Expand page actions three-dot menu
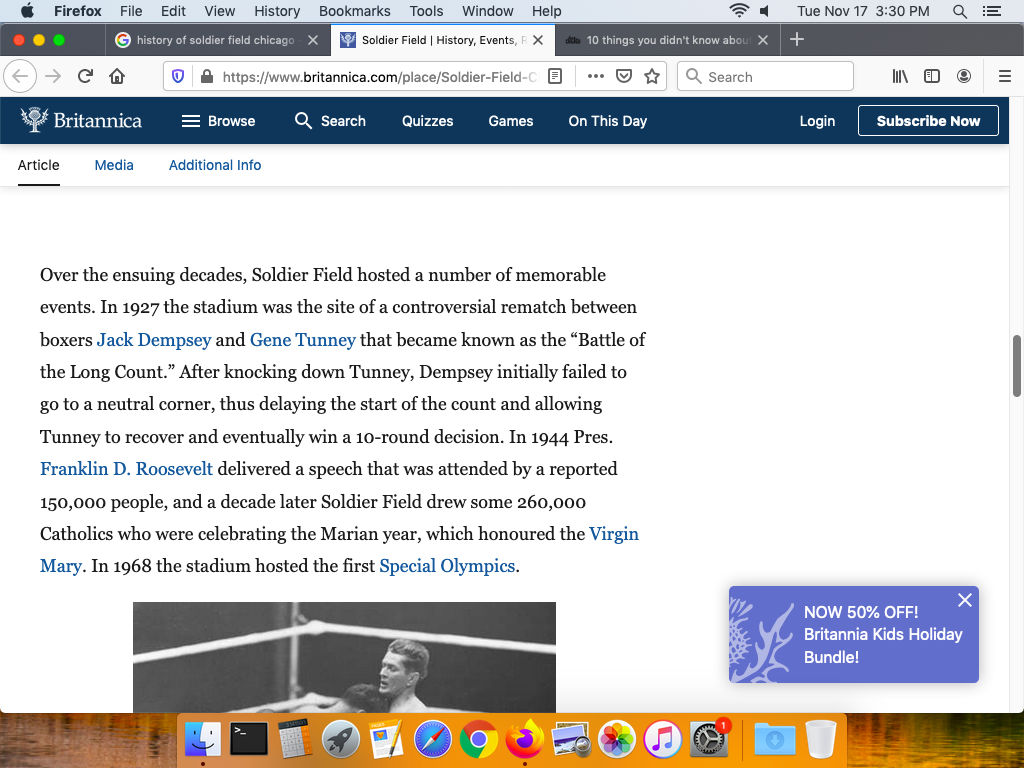Viewport: 1024px width, 768px height. 595,77
